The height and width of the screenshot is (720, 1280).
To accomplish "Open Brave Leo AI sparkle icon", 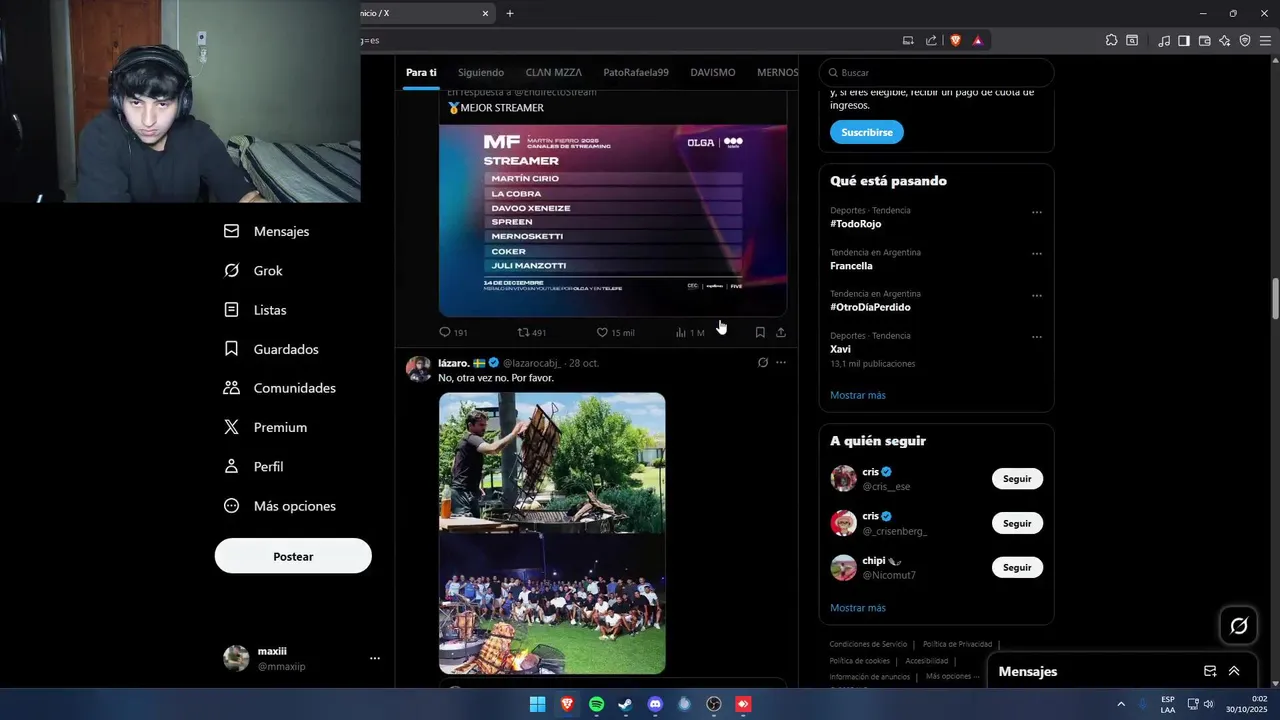I will click(x=1224, y=41).
